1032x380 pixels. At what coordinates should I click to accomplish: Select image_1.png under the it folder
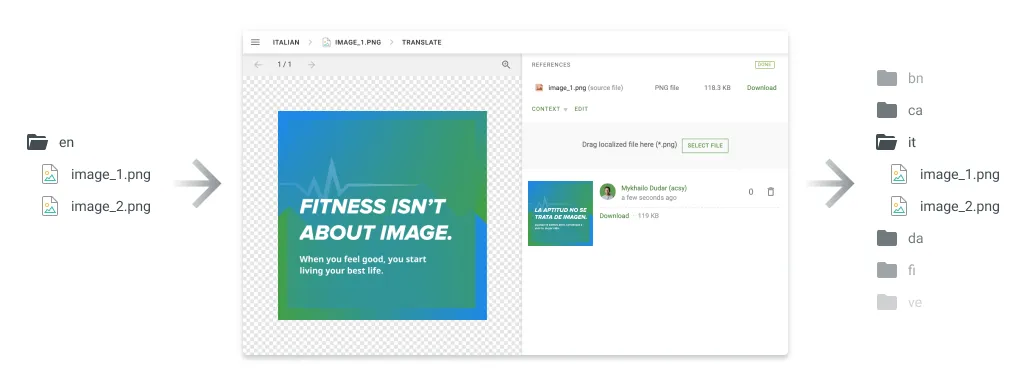945,175
